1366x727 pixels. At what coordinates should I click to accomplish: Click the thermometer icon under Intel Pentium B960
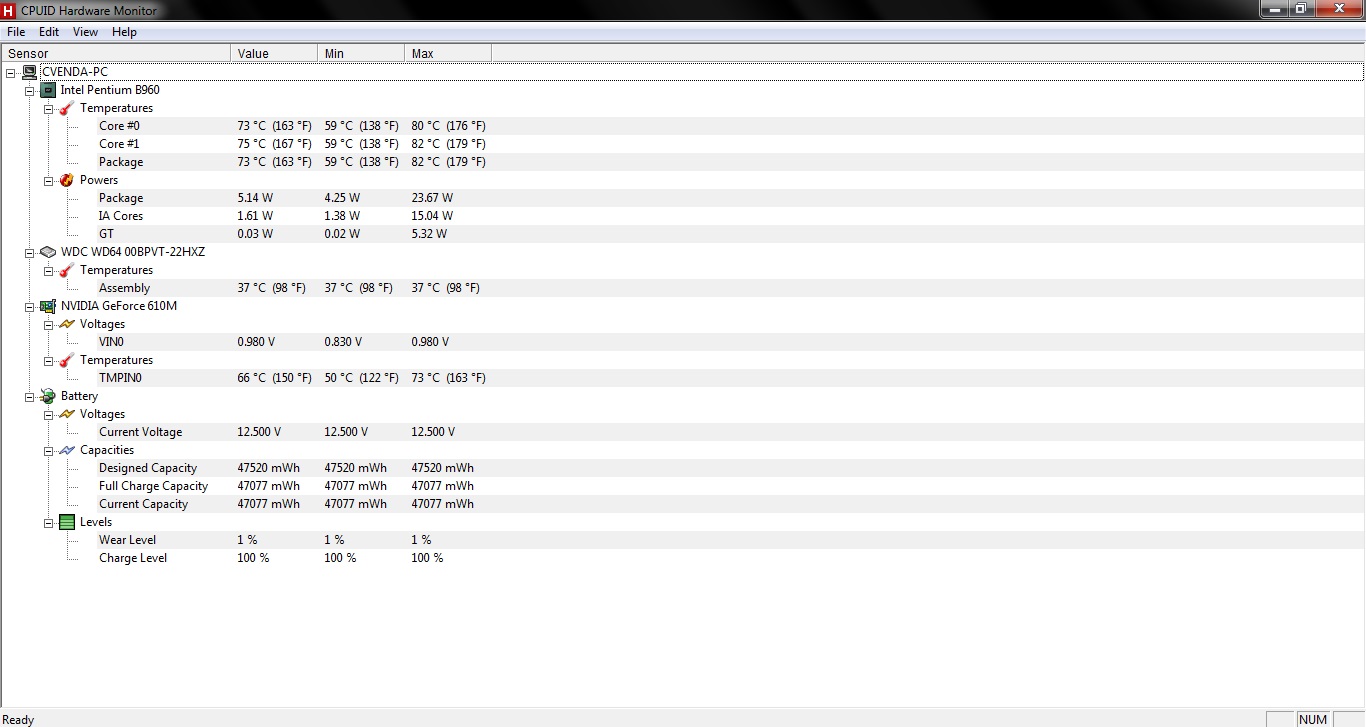click(x=67, y=108)
